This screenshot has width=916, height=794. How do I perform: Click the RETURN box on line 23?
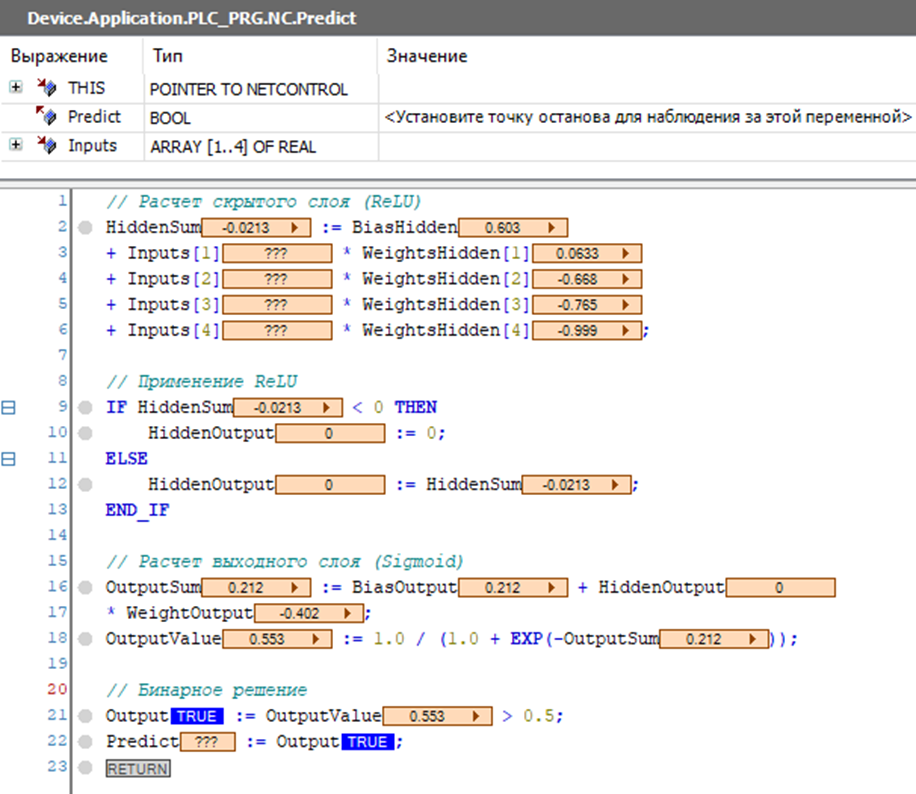[137, 768]
